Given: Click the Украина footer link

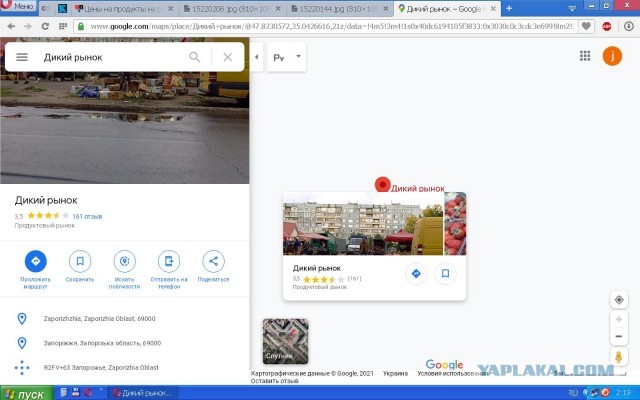Looking at the screenshot, I should point(395,373).
